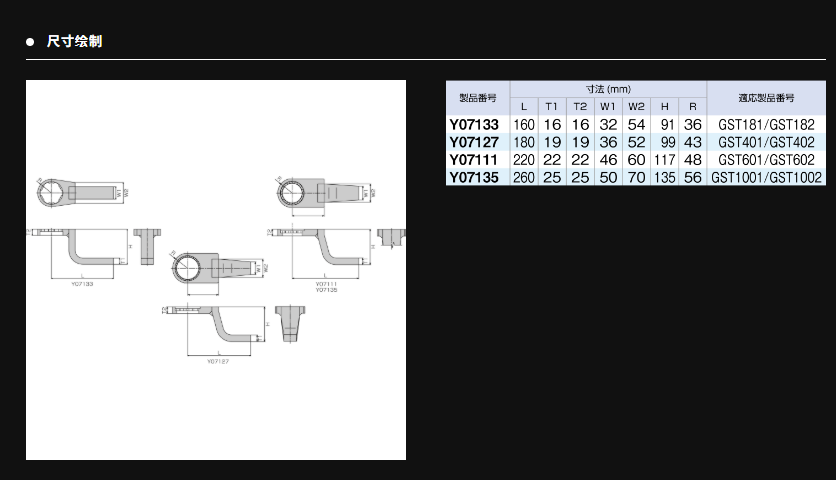Viewport: 836px width, 480px height.
Task: Click the GST181/GST182 compatible model cell
Action: coord(766,124)
